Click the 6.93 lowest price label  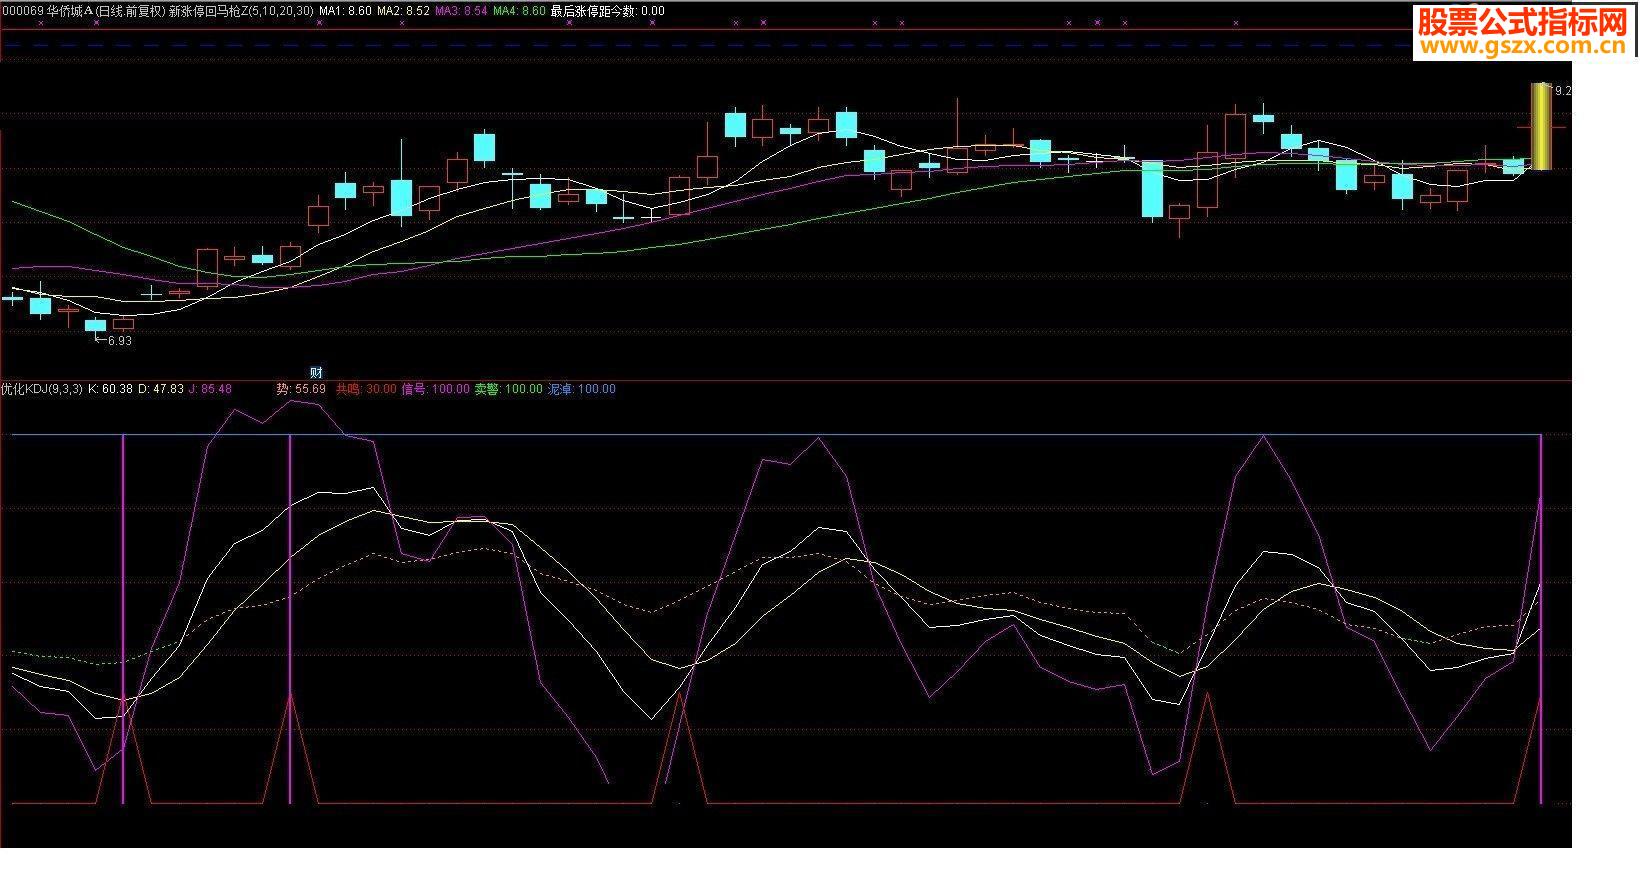click(119, 341)
